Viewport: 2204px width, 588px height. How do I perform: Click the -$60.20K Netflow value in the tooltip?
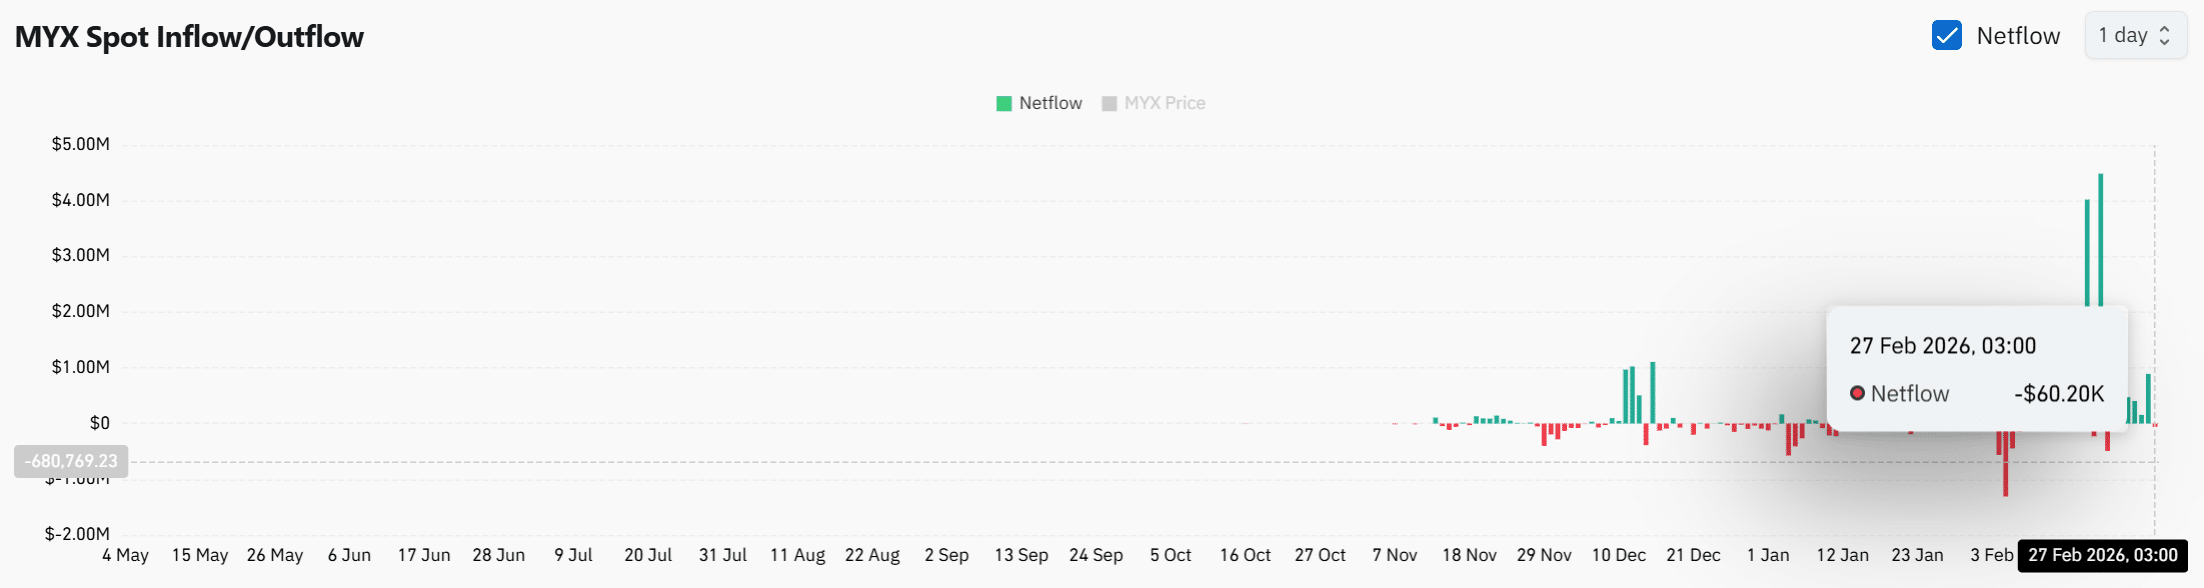click(2057, 393)
